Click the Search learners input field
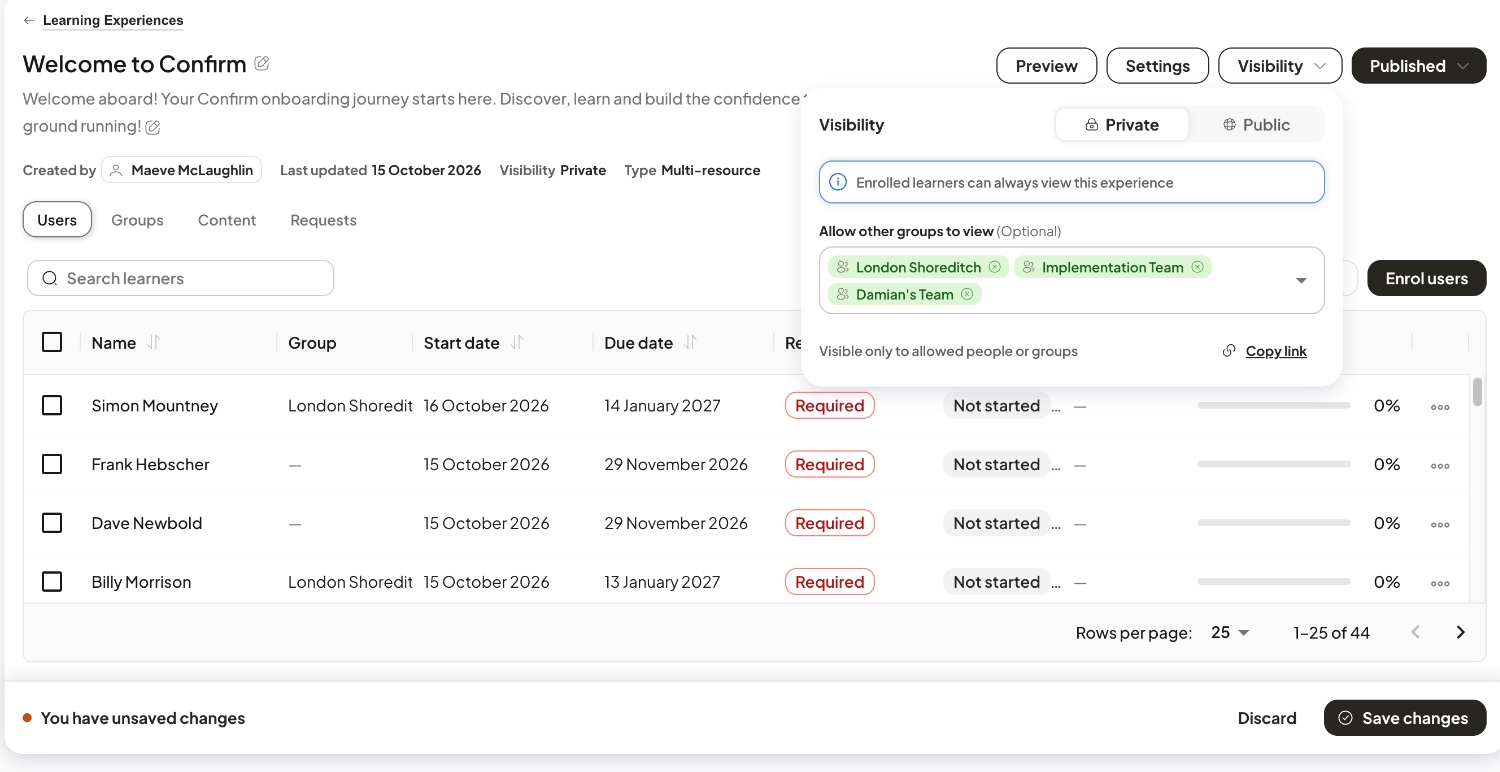This screenshot has width=1500, height=772. (180, 278)
